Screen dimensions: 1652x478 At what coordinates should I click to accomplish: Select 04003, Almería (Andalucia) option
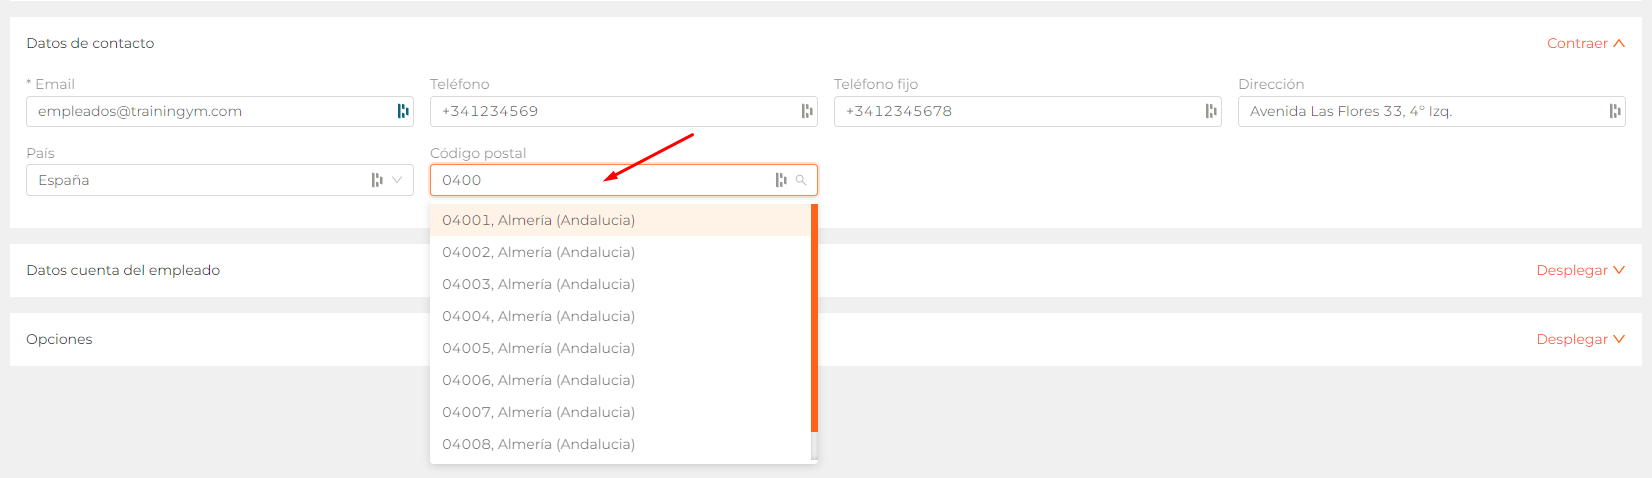620,284
